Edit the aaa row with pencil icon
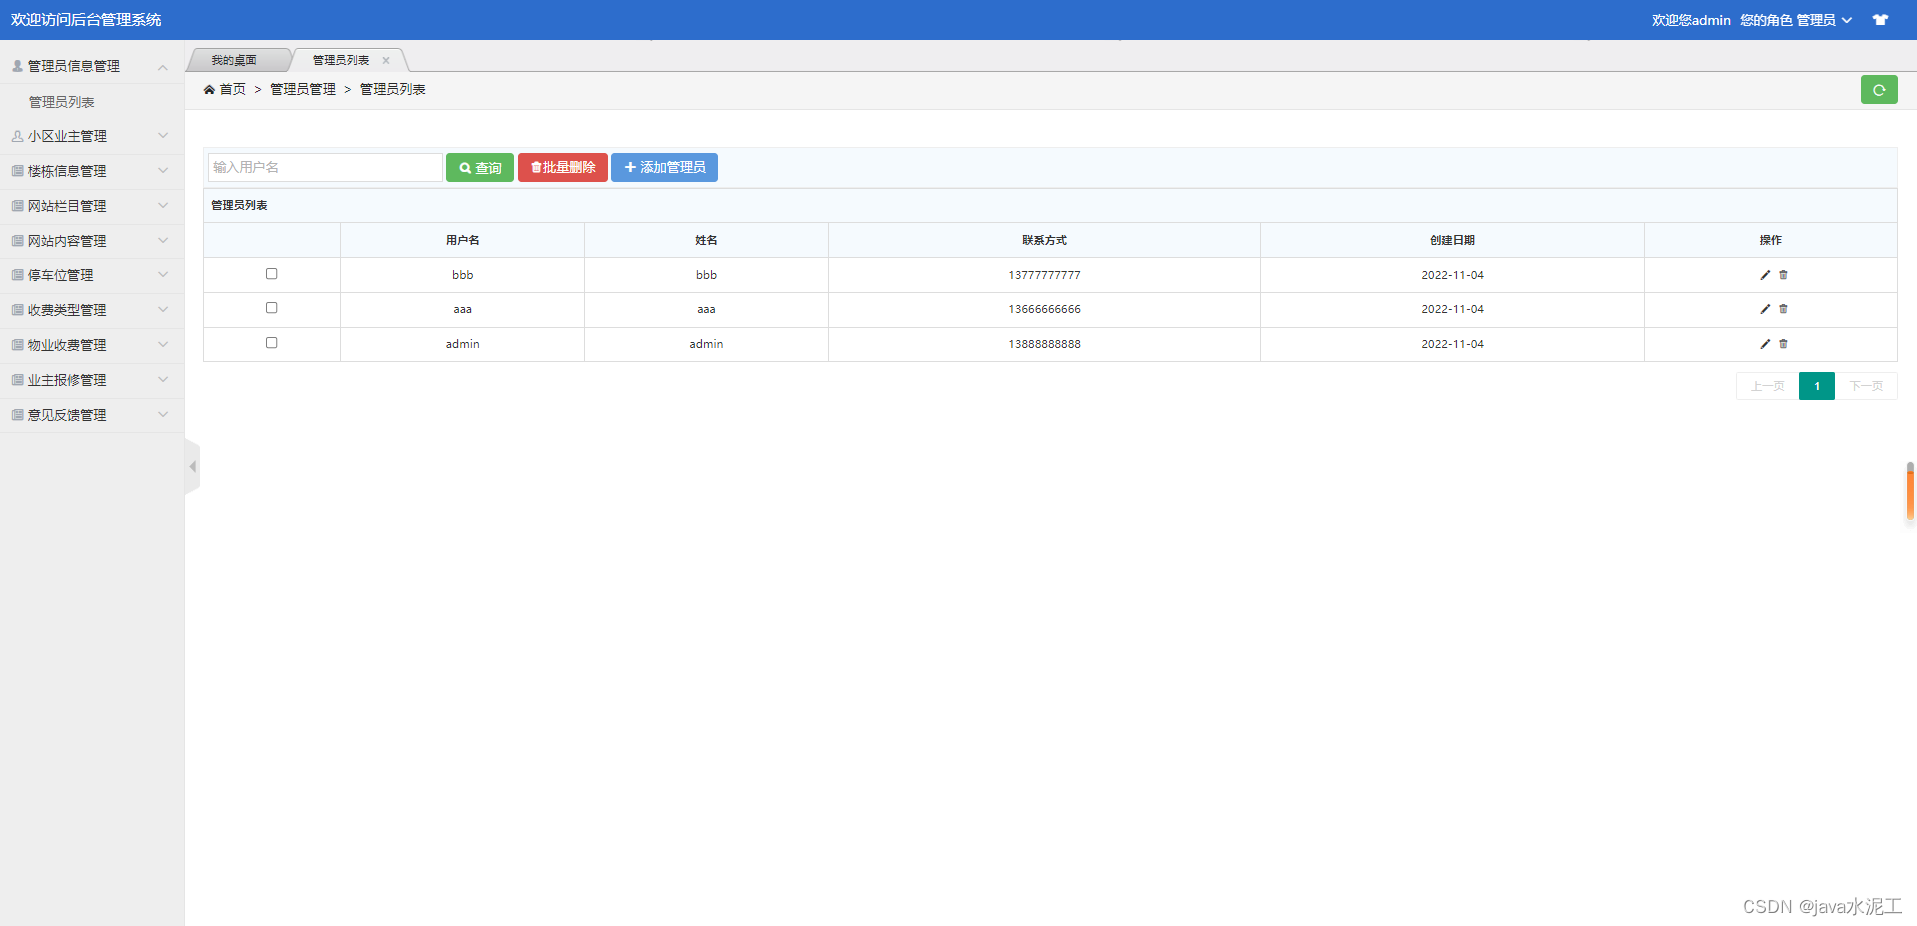 [x=1765, y=309]
